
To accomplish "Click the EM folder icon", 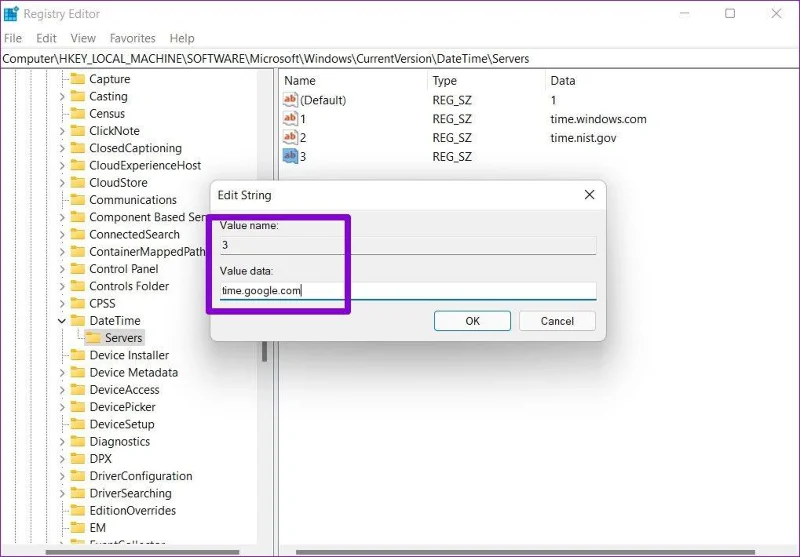I will (78, 527).
